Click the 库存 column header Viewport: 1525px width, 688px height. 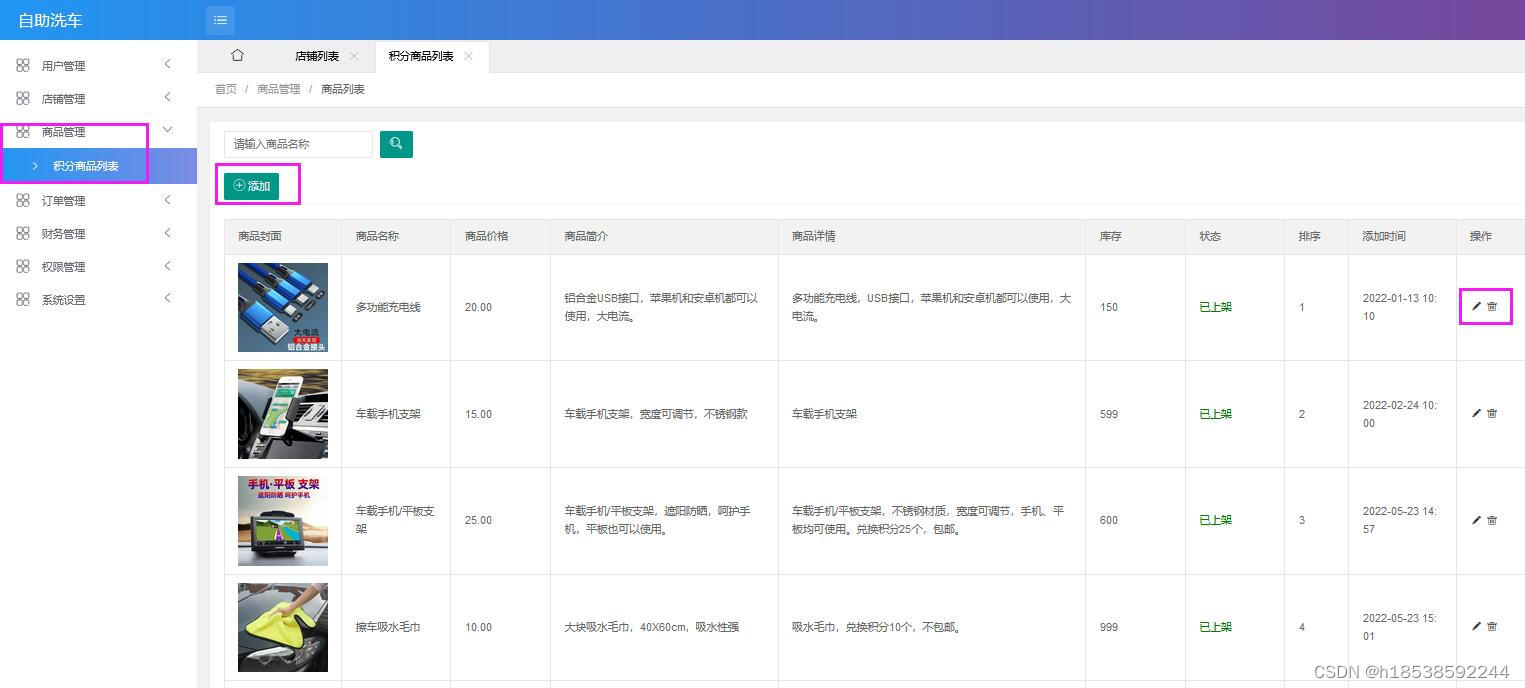click(1110, 236)
